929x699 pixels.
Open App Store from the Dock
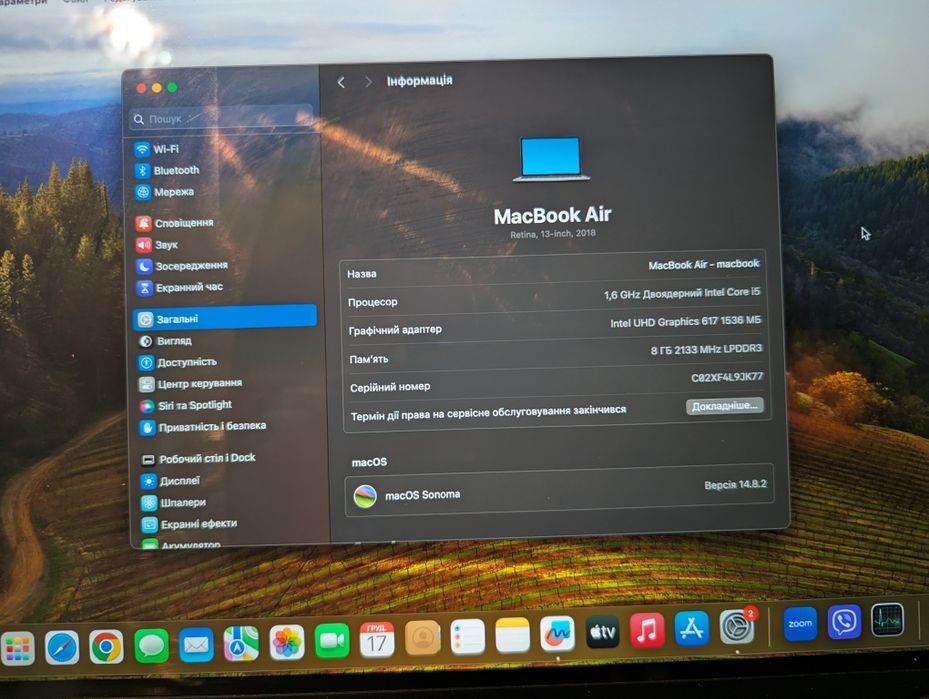point(691,629)
